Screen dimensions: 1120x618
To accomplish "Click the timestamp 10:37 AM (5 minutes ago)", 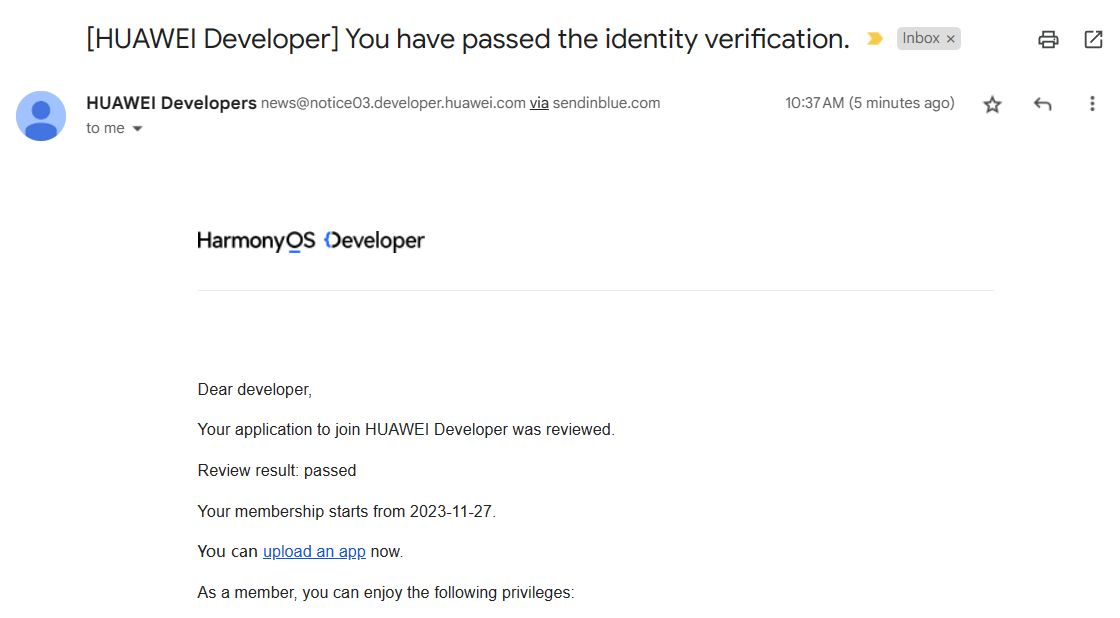I will point(870,103).
